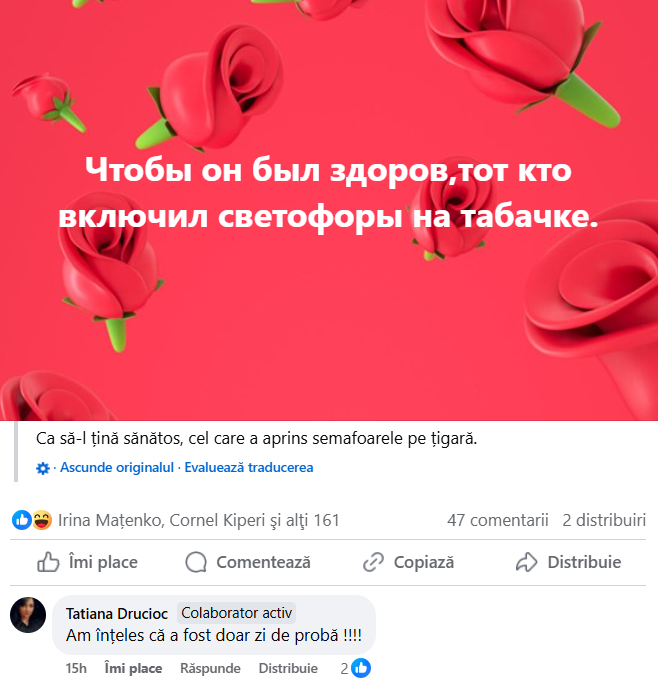658x678 pixels.
Task: Click the chain link Copiază icon
Action: coord(374,562)
